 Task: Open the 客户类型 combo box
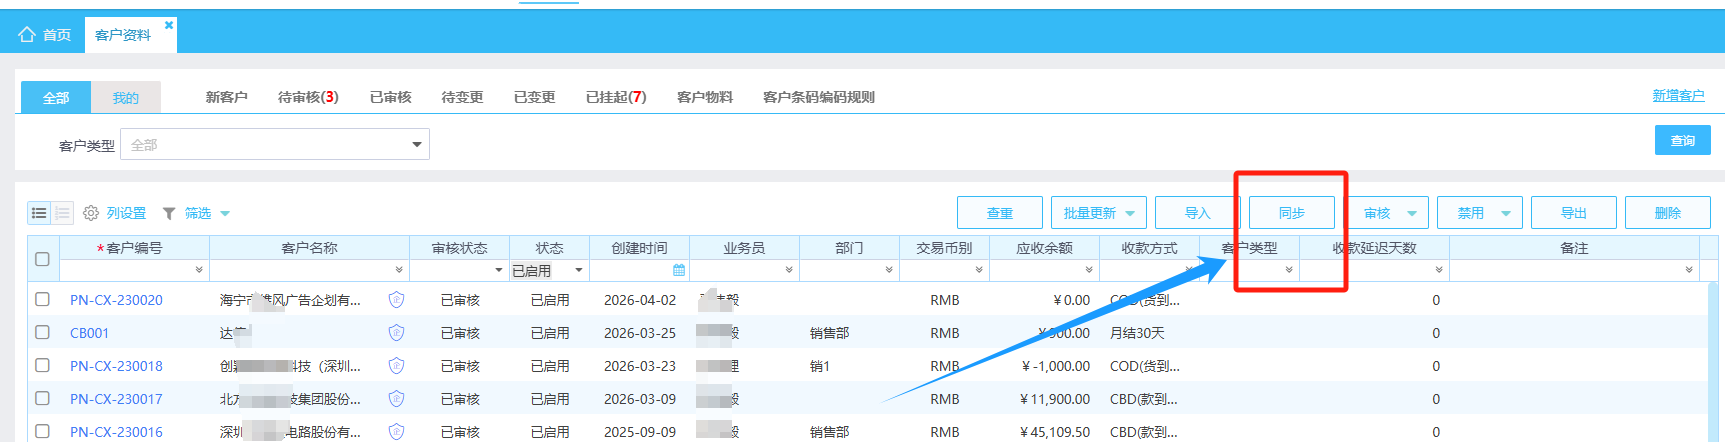[275, 144]
